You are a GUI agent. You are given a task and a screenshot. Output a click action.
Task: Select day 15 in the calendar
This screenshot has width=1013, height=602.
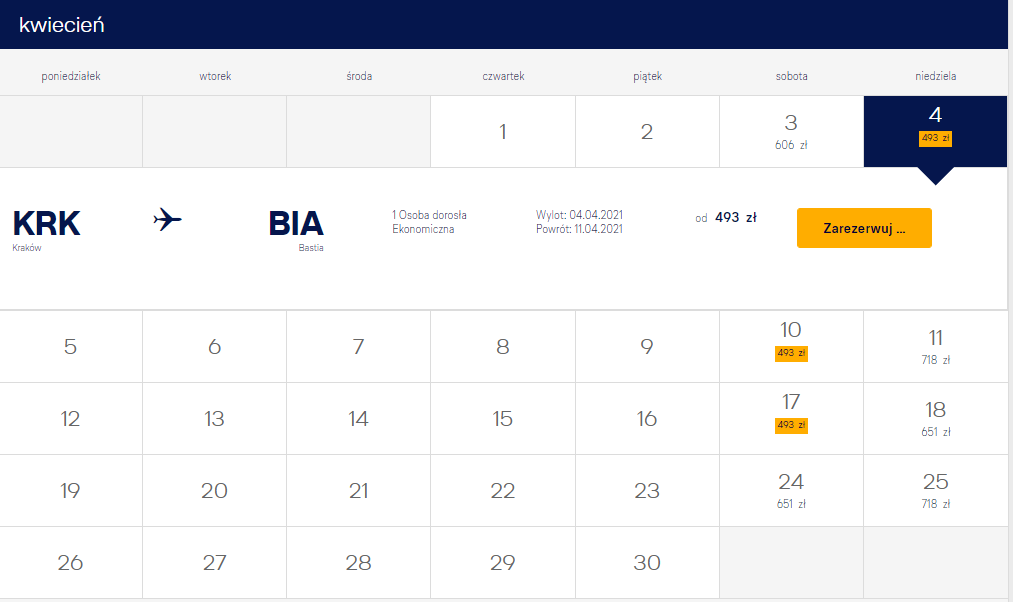[x=503, y=419]
